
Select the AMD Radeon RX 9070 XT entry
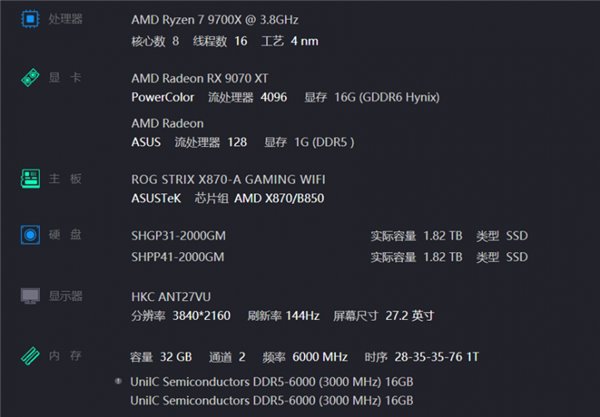click(199, 78)
